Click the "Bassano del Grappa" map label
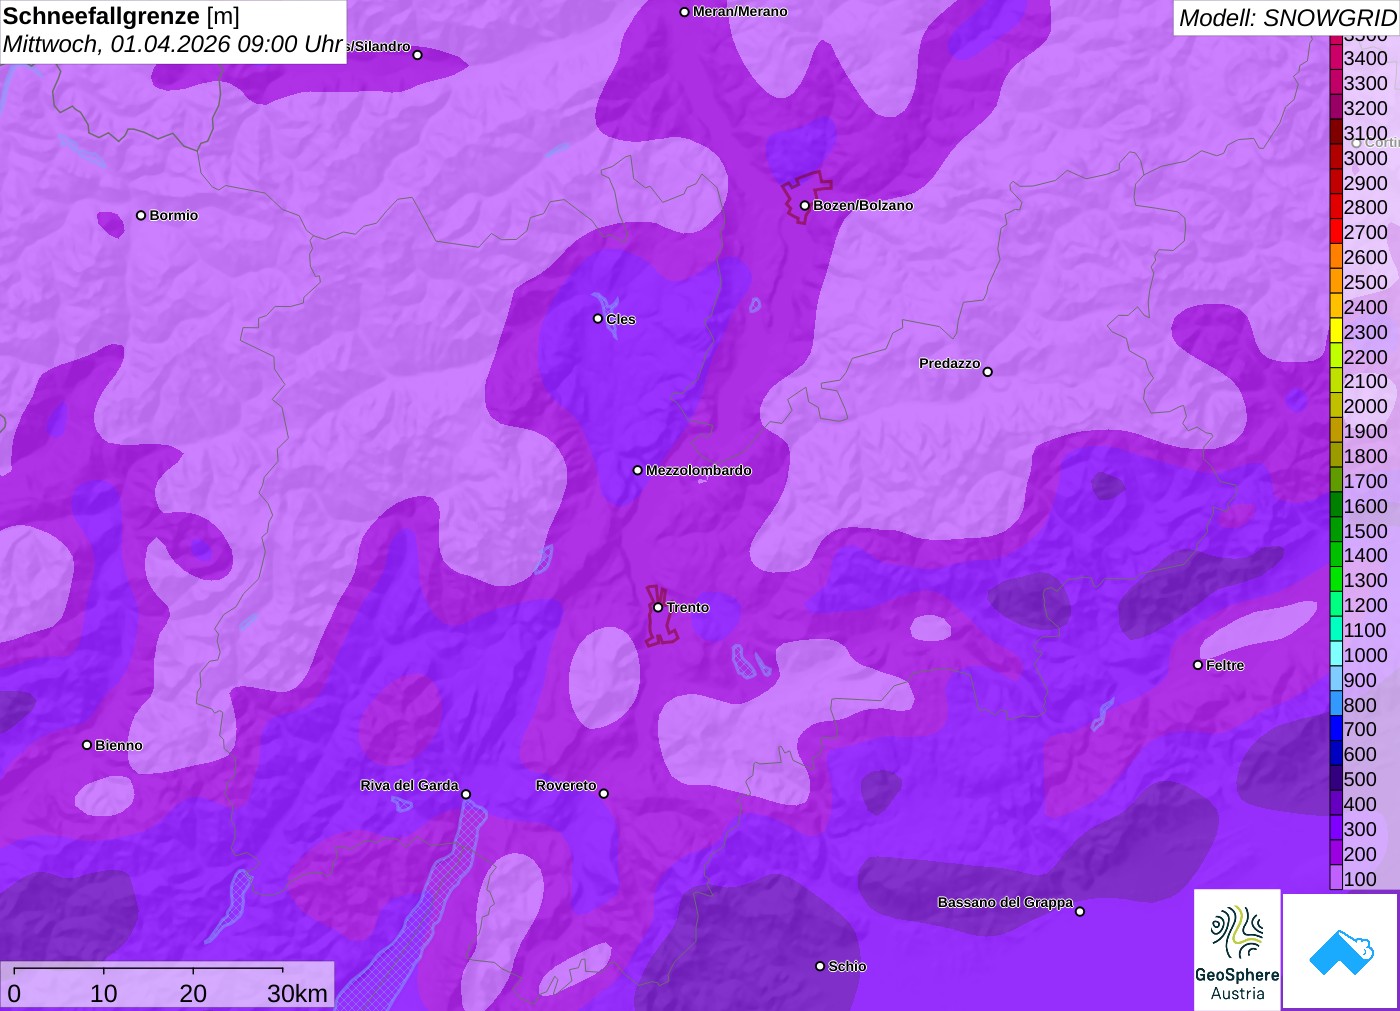1400x1011 pixels. pyautogui.click(x=1005, y=902)
